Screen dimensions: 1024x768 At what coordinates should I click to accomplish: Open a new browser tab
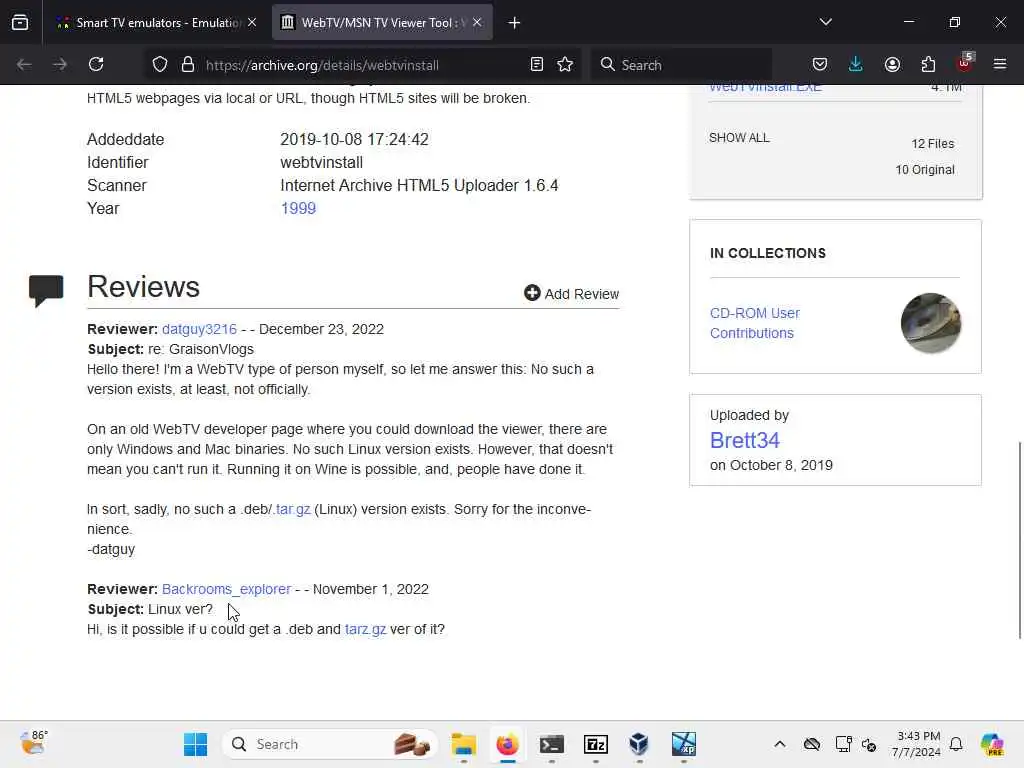pyautogui.click(x=515, y=23)
